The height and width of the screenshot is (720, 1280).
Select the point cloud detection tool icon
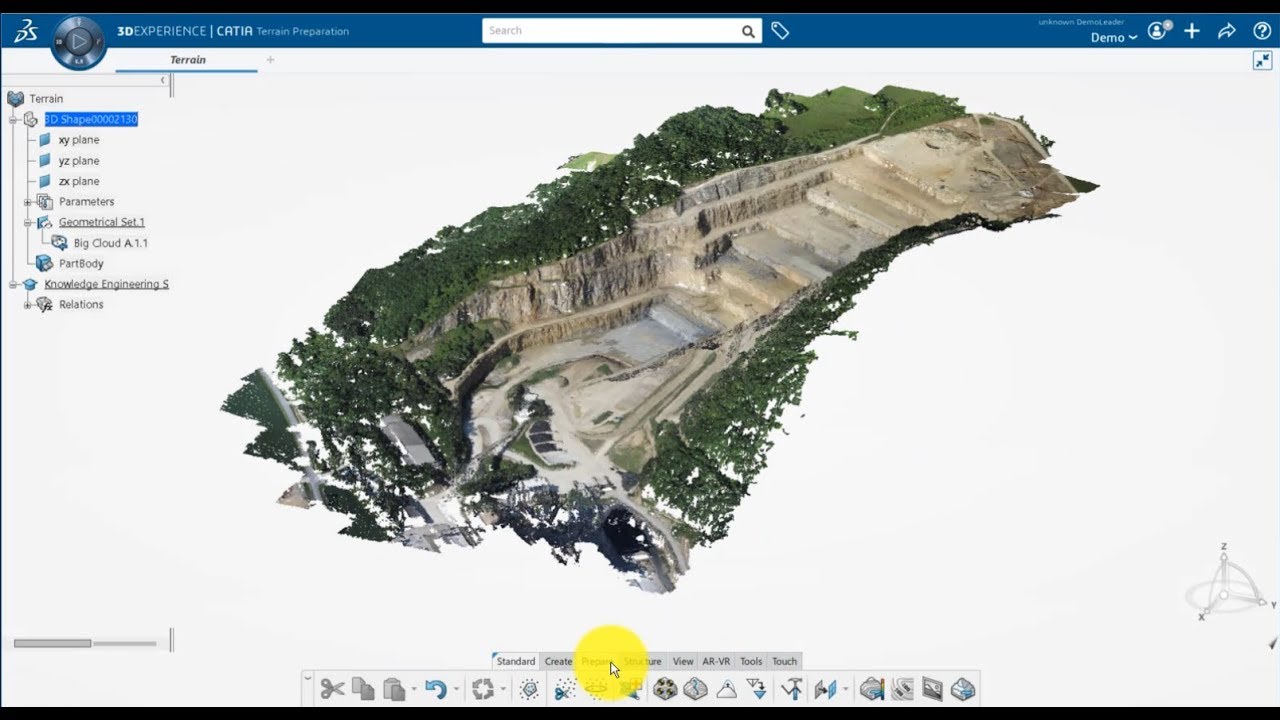tap(530, 690)
